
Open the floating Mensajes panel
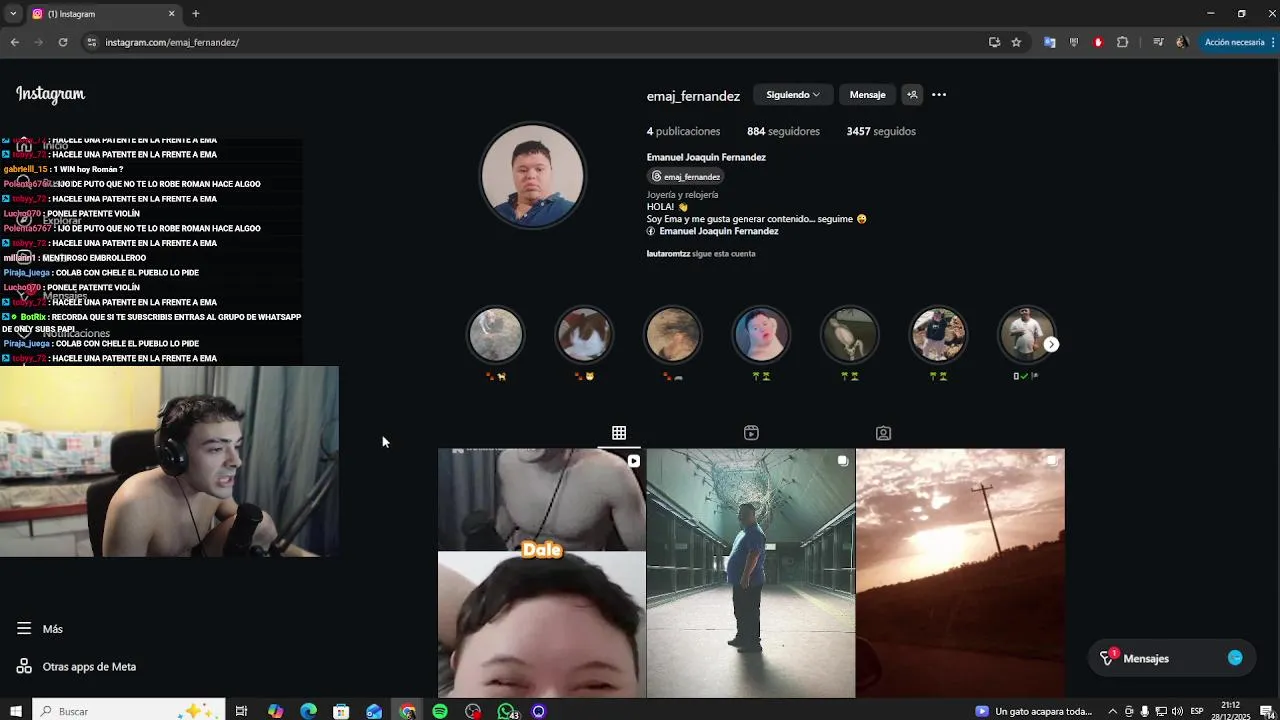[1171, 658]
